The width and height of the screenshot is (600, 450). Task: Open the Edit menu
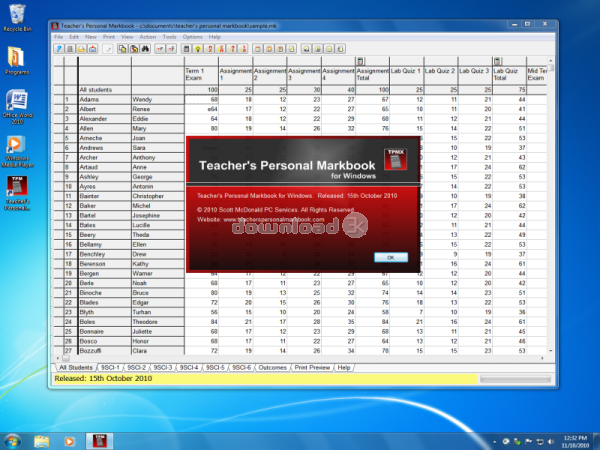click(74, 37)
